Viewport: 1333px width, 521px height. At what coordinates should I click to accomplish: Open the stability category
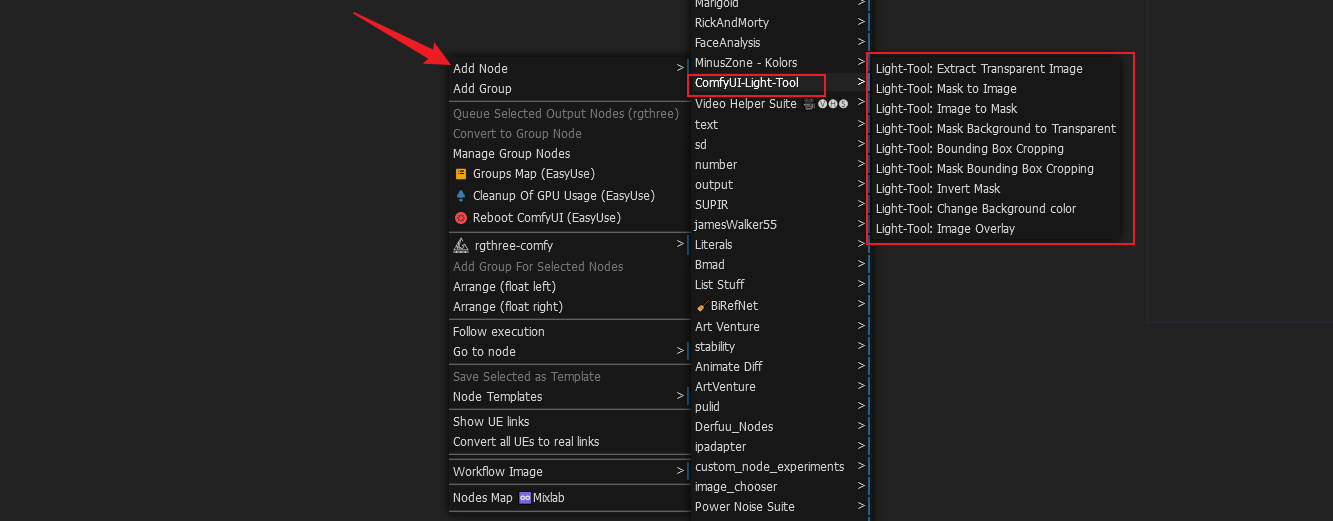(x=779, y=347)
